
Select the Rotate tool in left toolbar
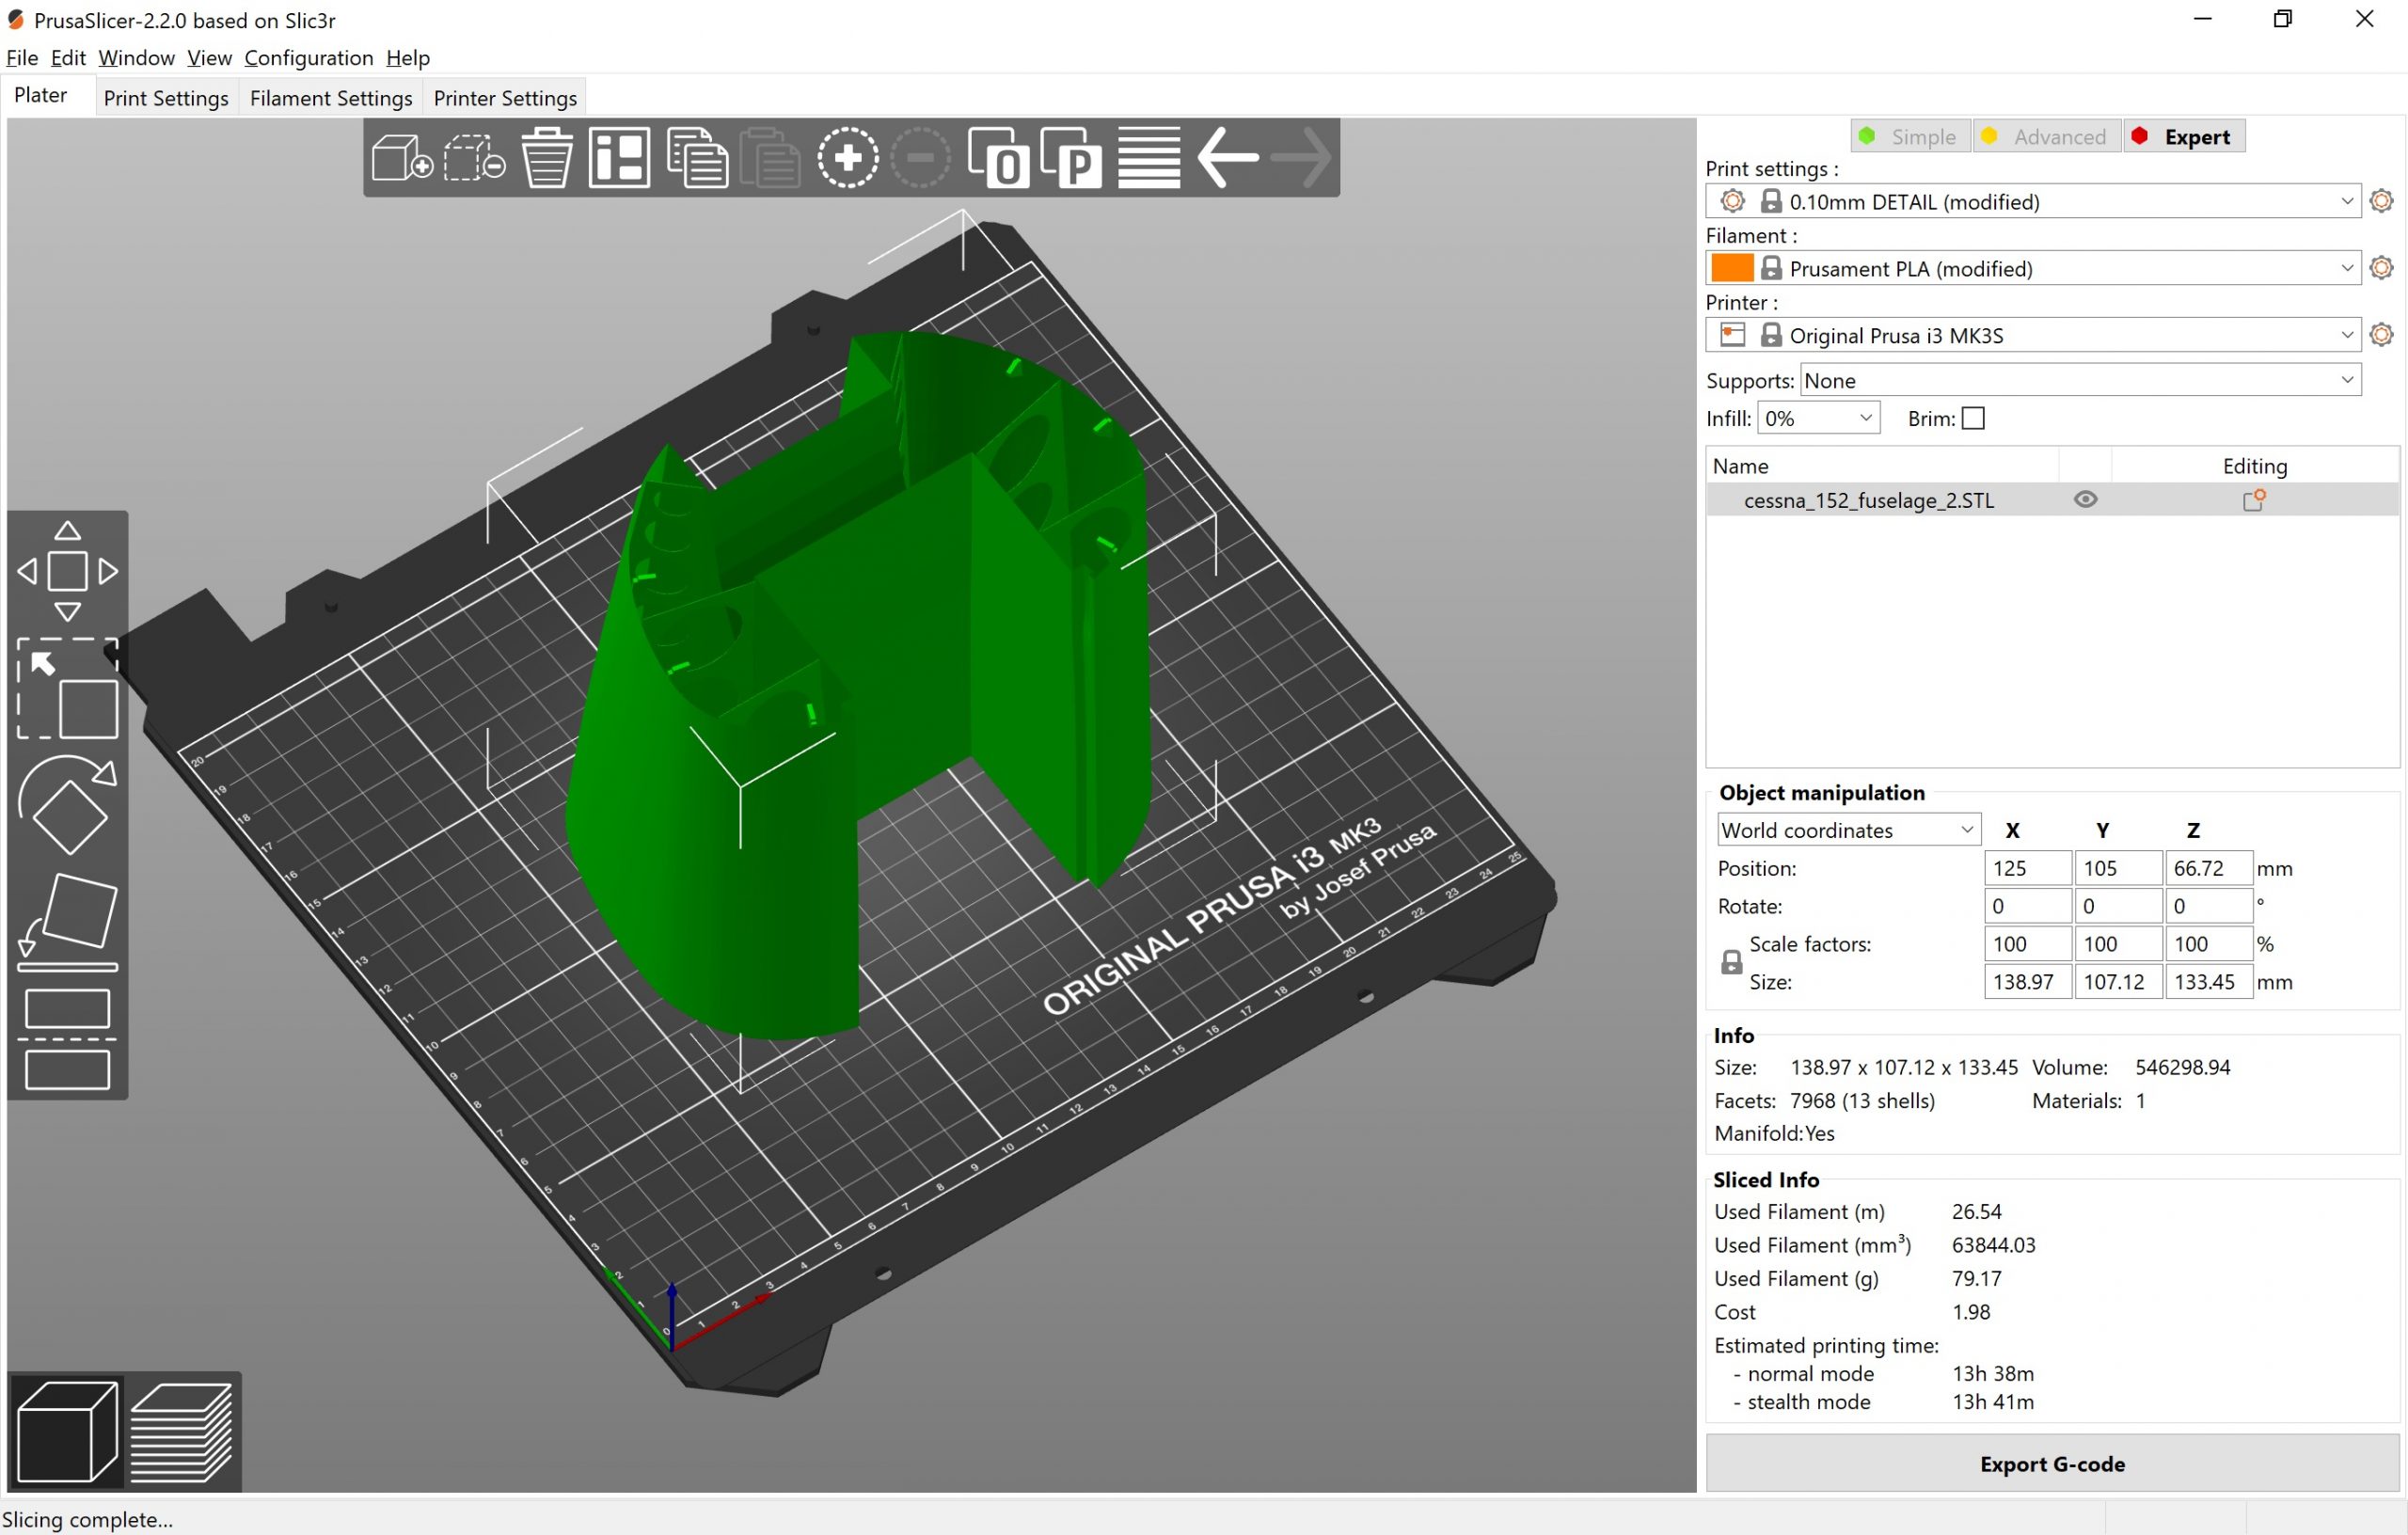coord(67,805)
